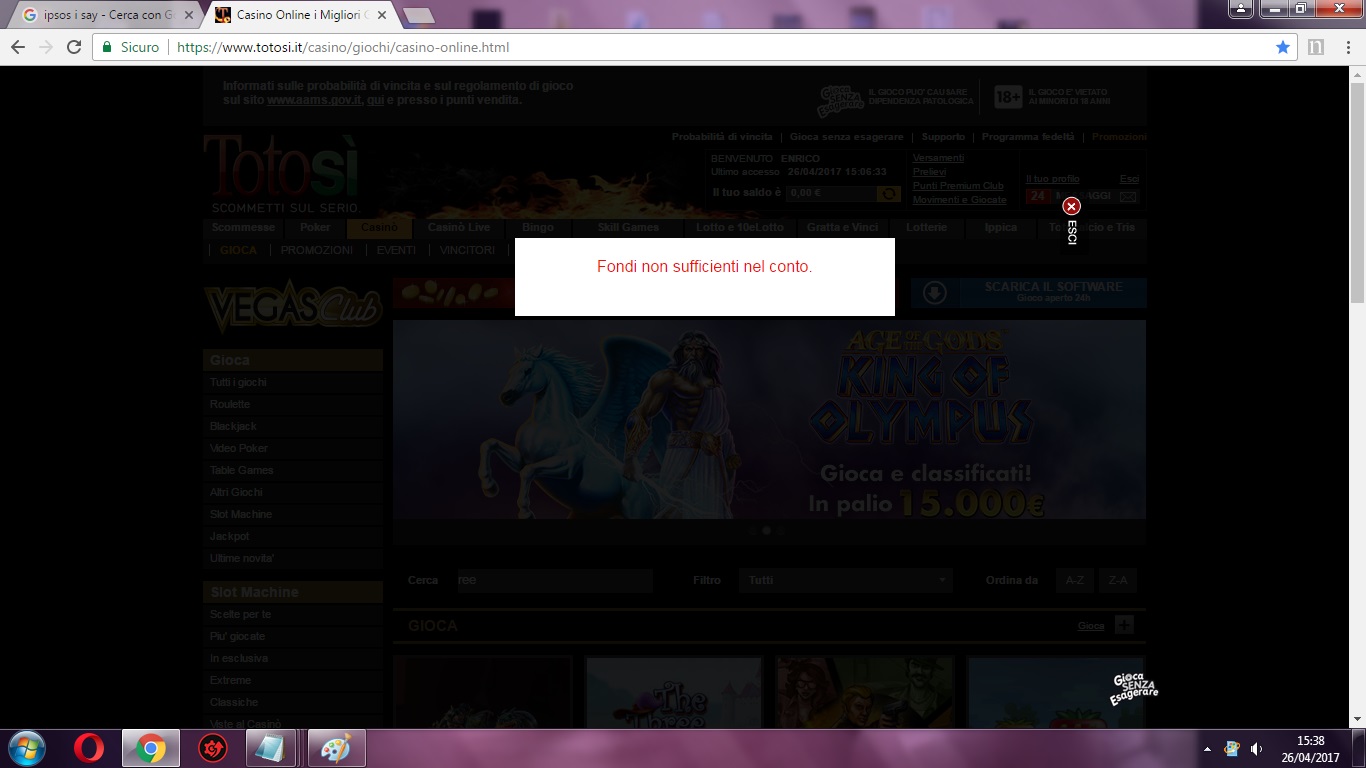Viewport: 1366px width, 768px height.
Task: Click the Chrome address bar URL
Action: (343, 47)
